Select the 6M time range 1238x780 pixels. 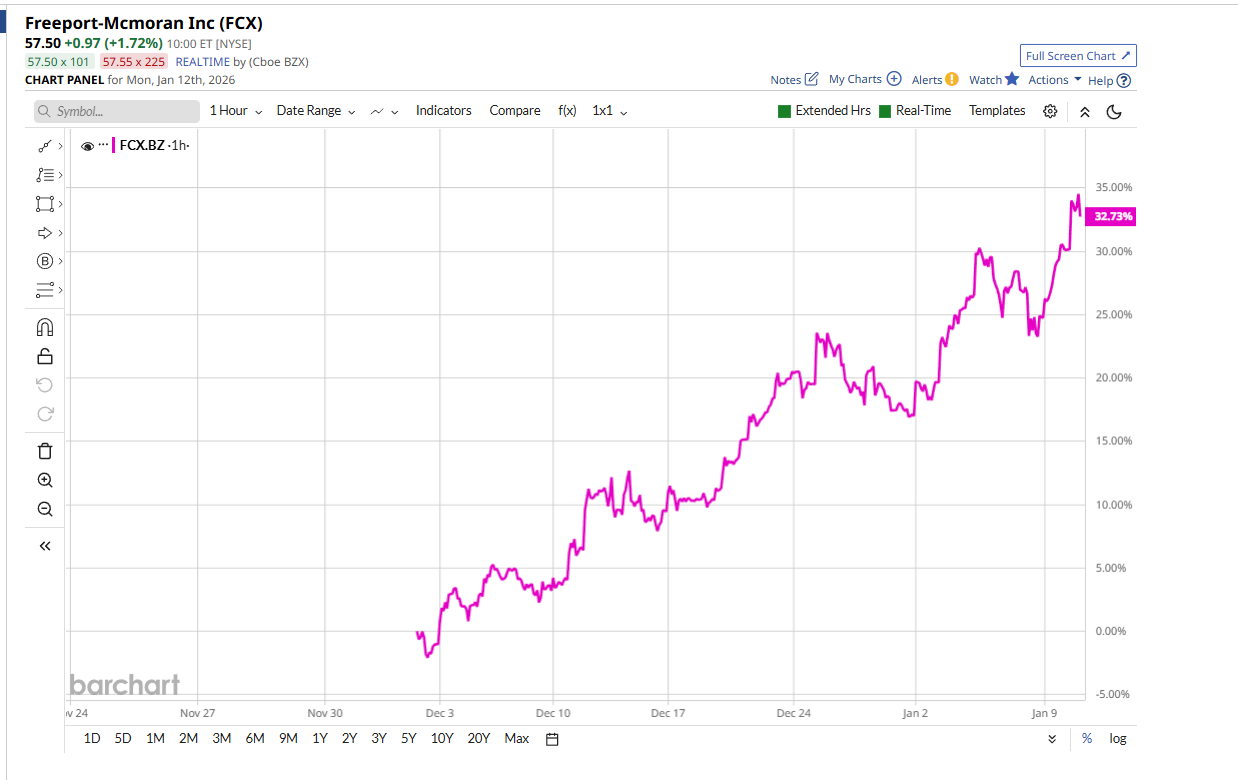pos(255,739)
